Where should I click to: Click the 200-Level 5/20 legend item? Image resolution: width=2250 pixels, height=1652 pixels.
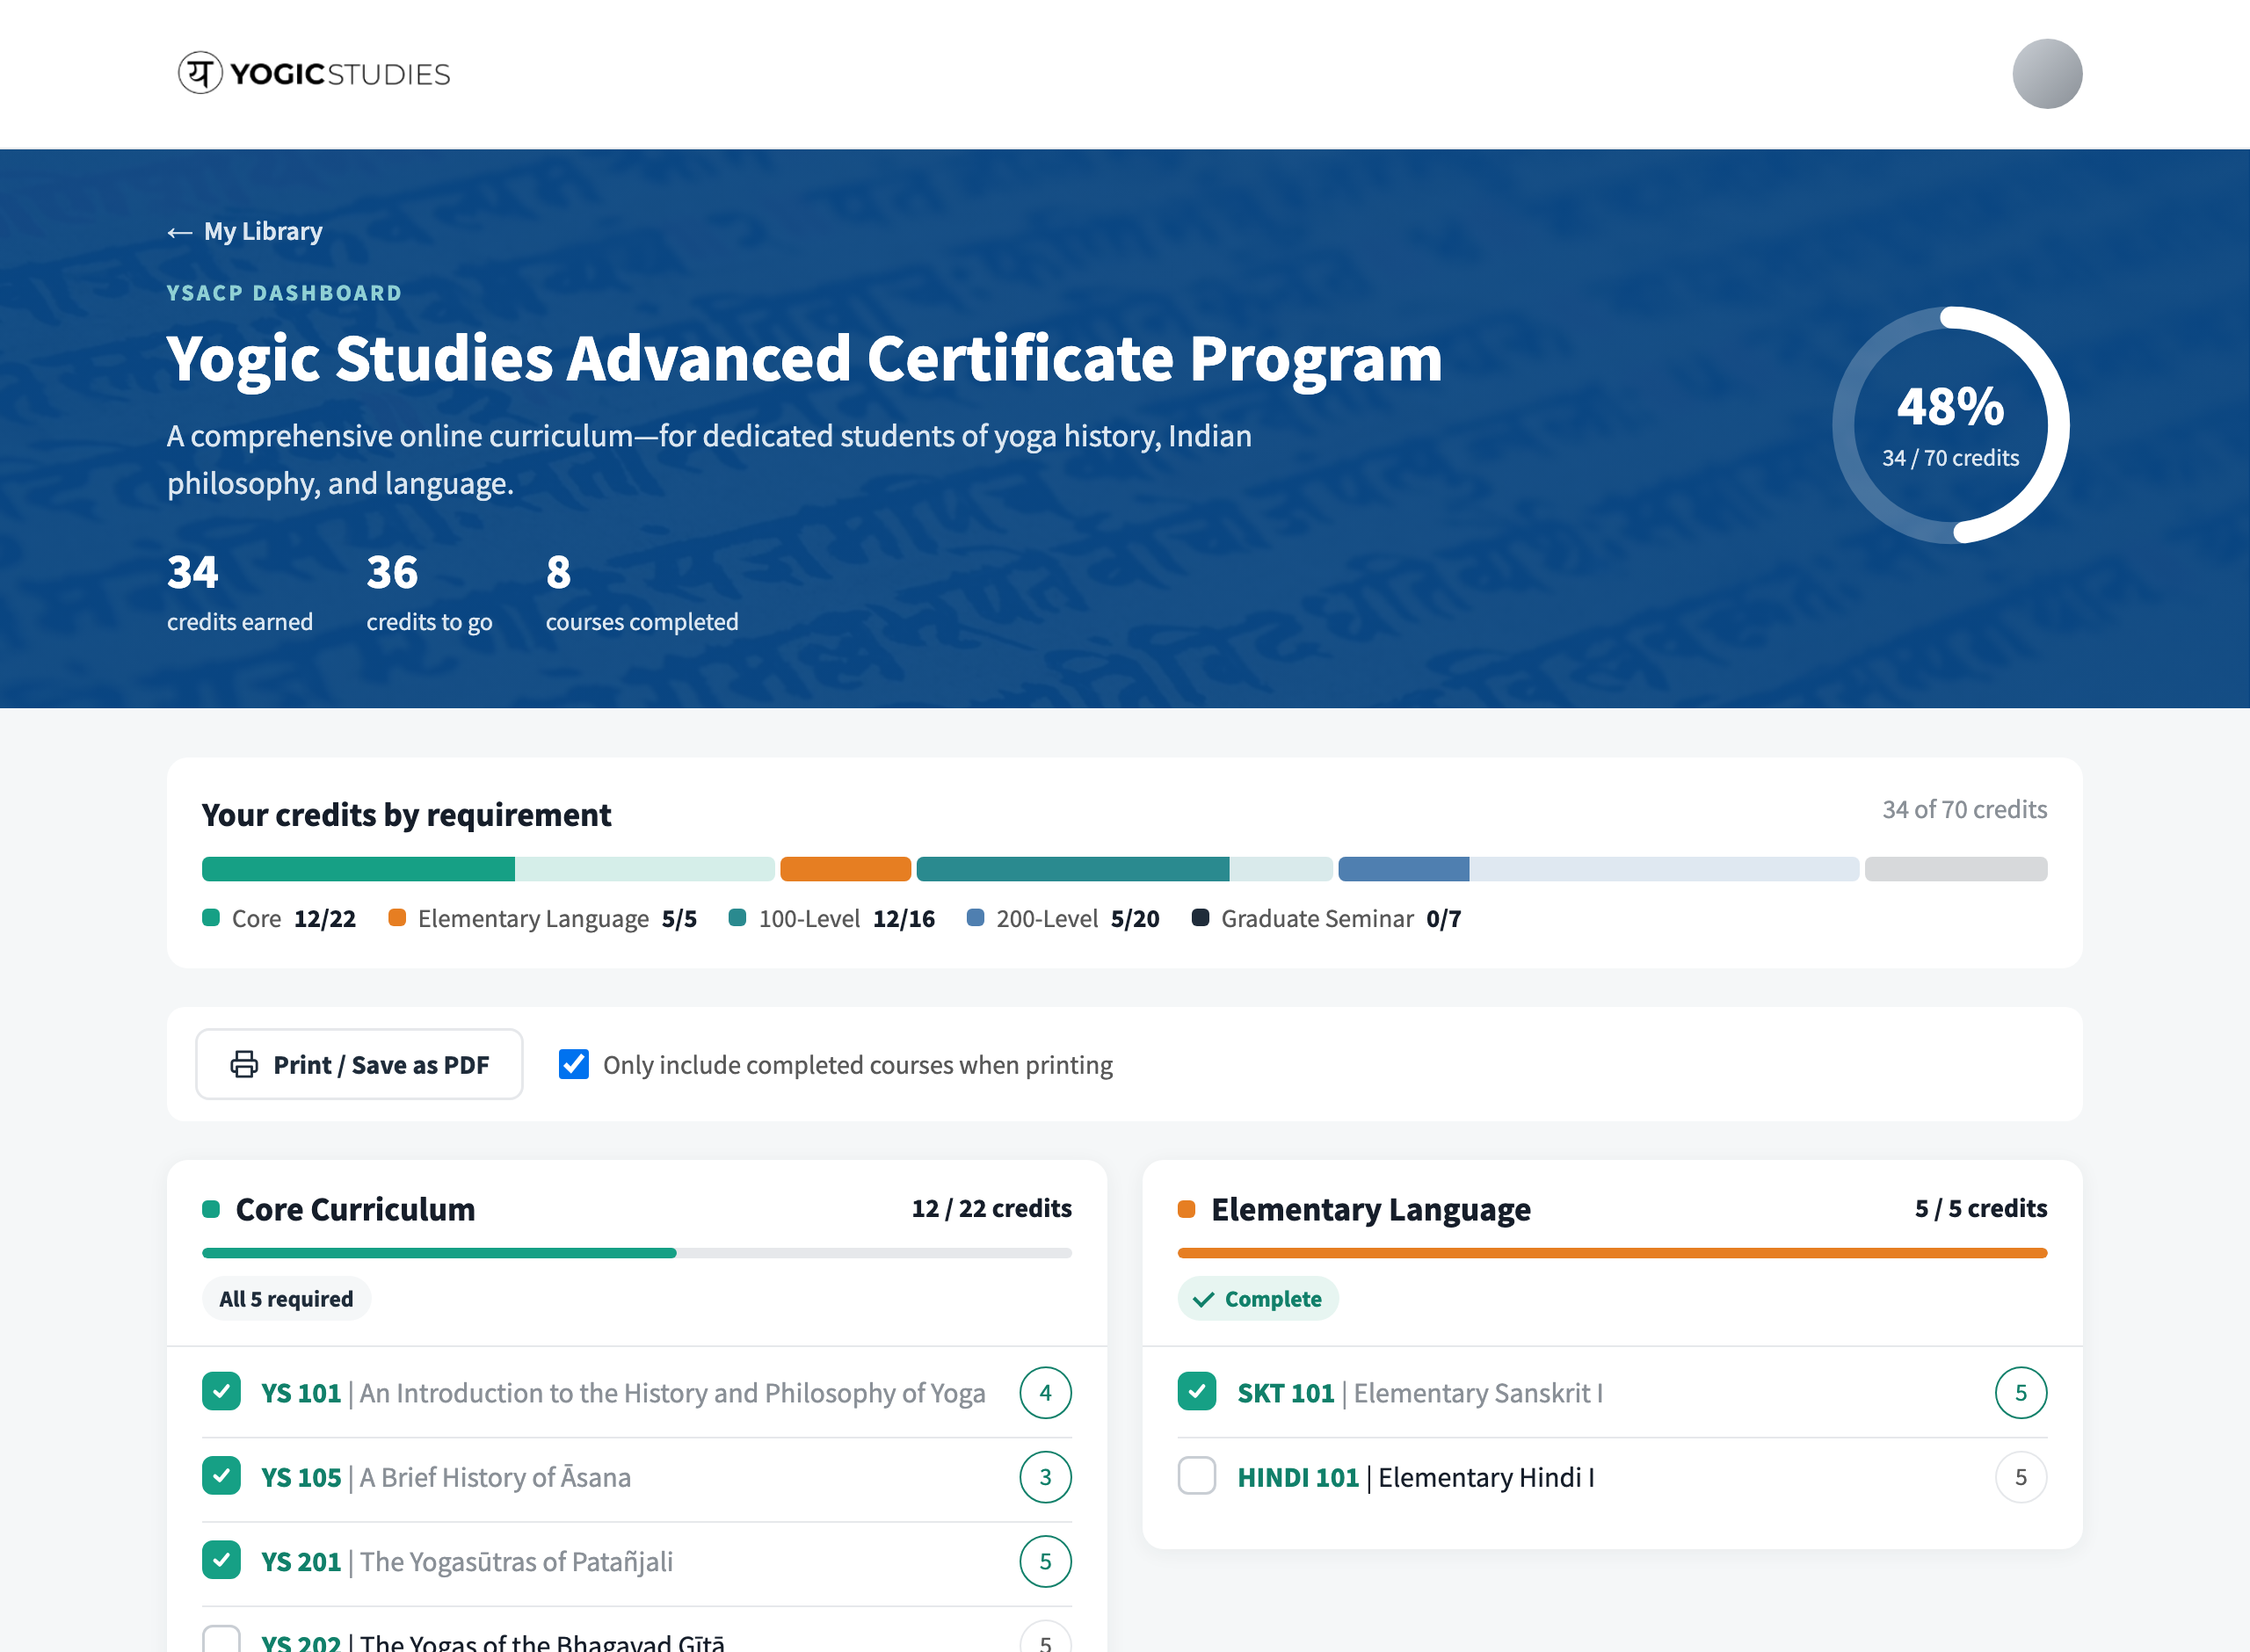1063,918
